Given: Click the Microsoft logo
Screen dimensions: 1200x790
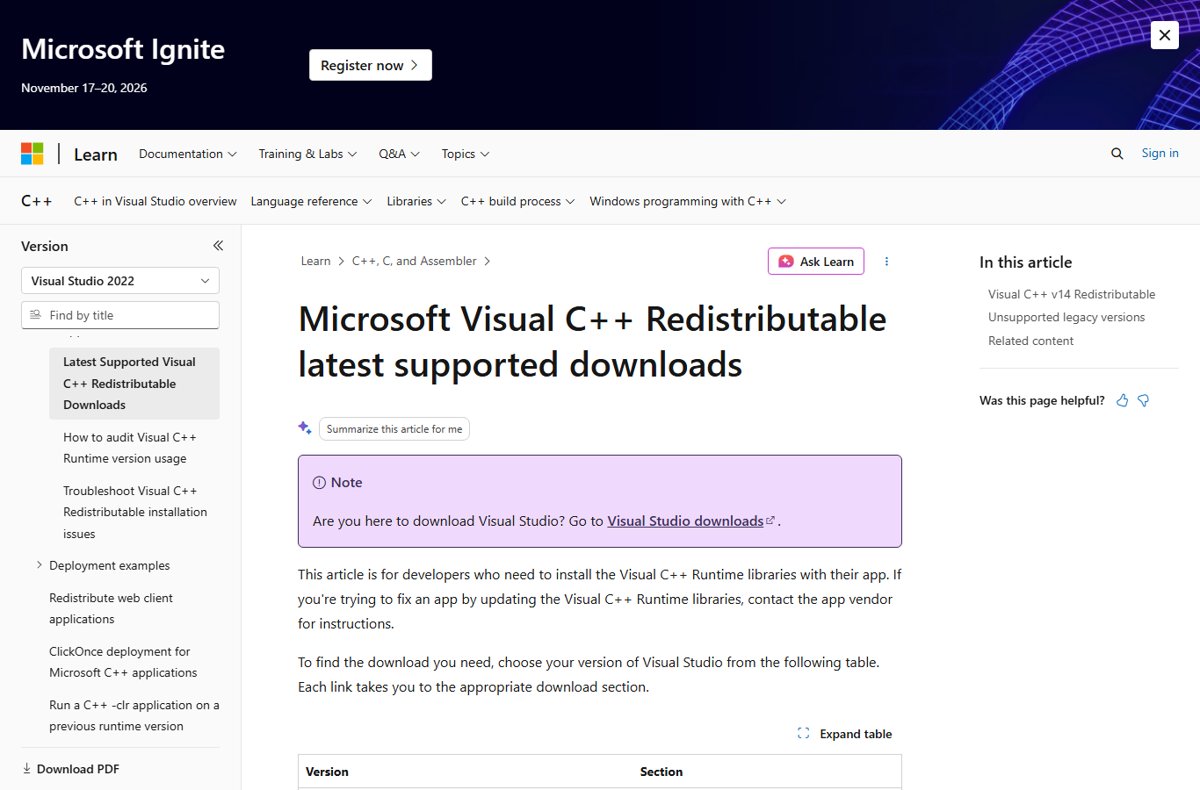Looking at the screenshot, I should point(32,153).
